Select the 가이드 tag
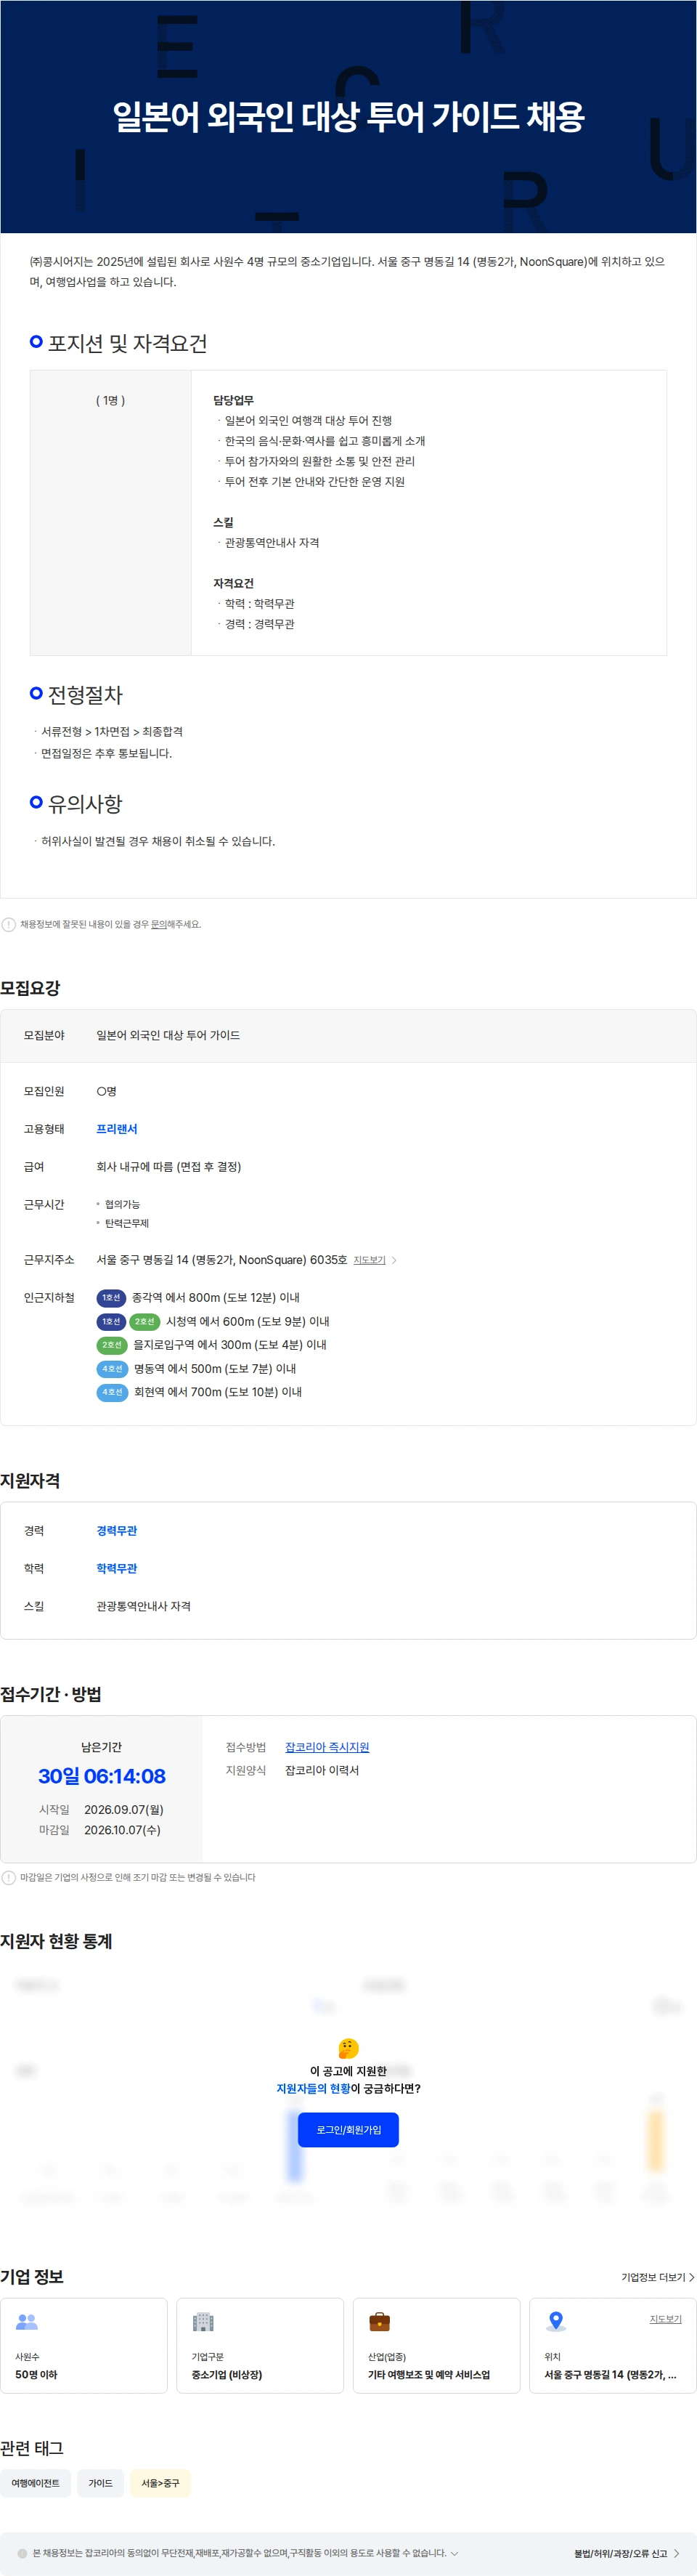 (100, 2483)
